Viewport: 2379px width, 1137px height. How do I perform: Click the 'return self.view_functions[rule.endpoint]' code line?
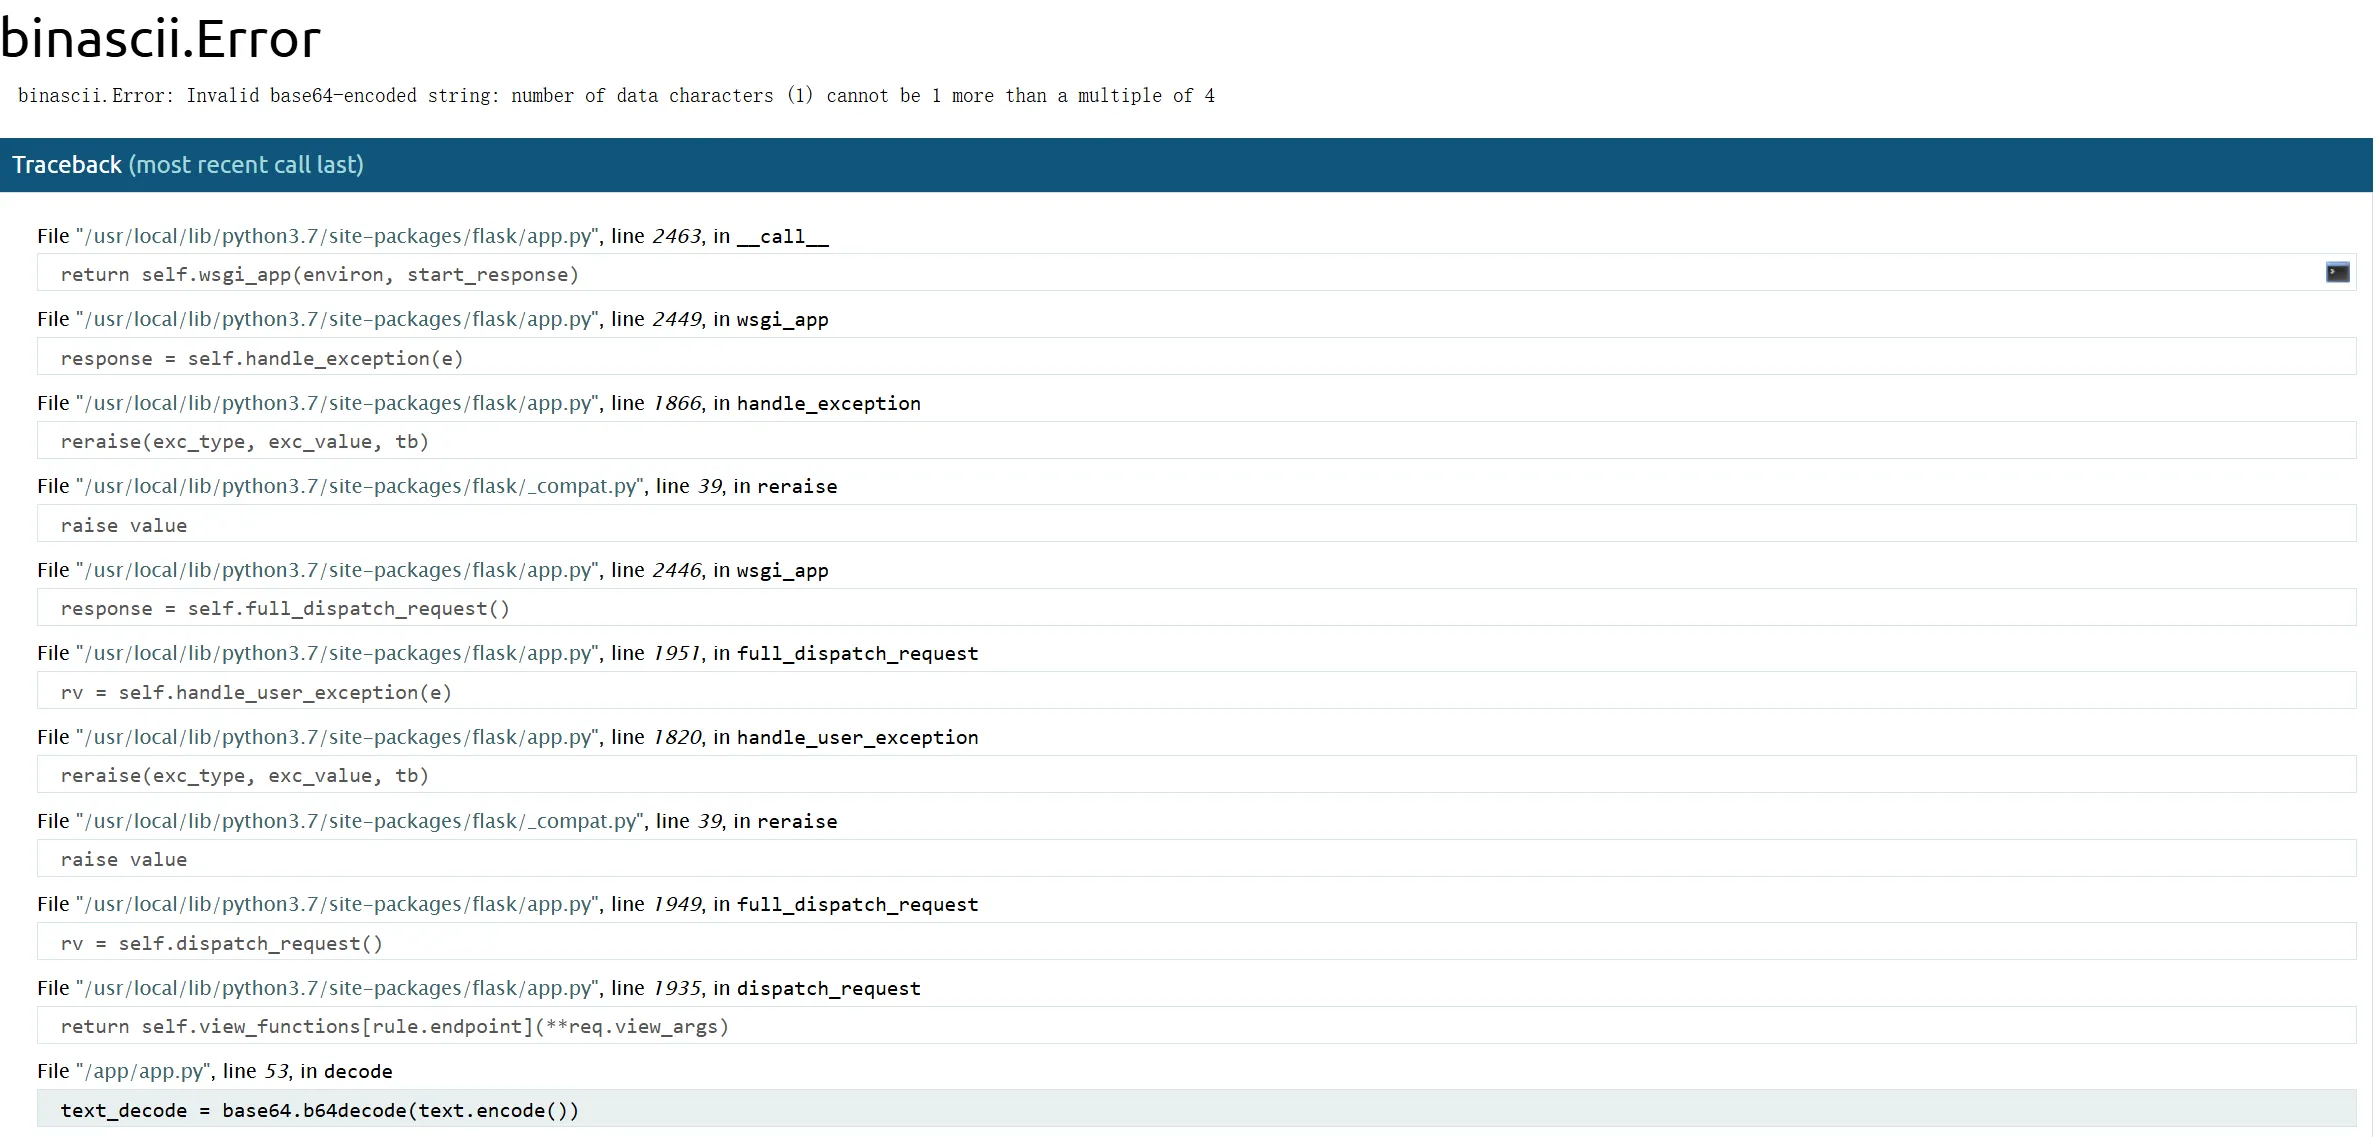tap(1196, 1025)
